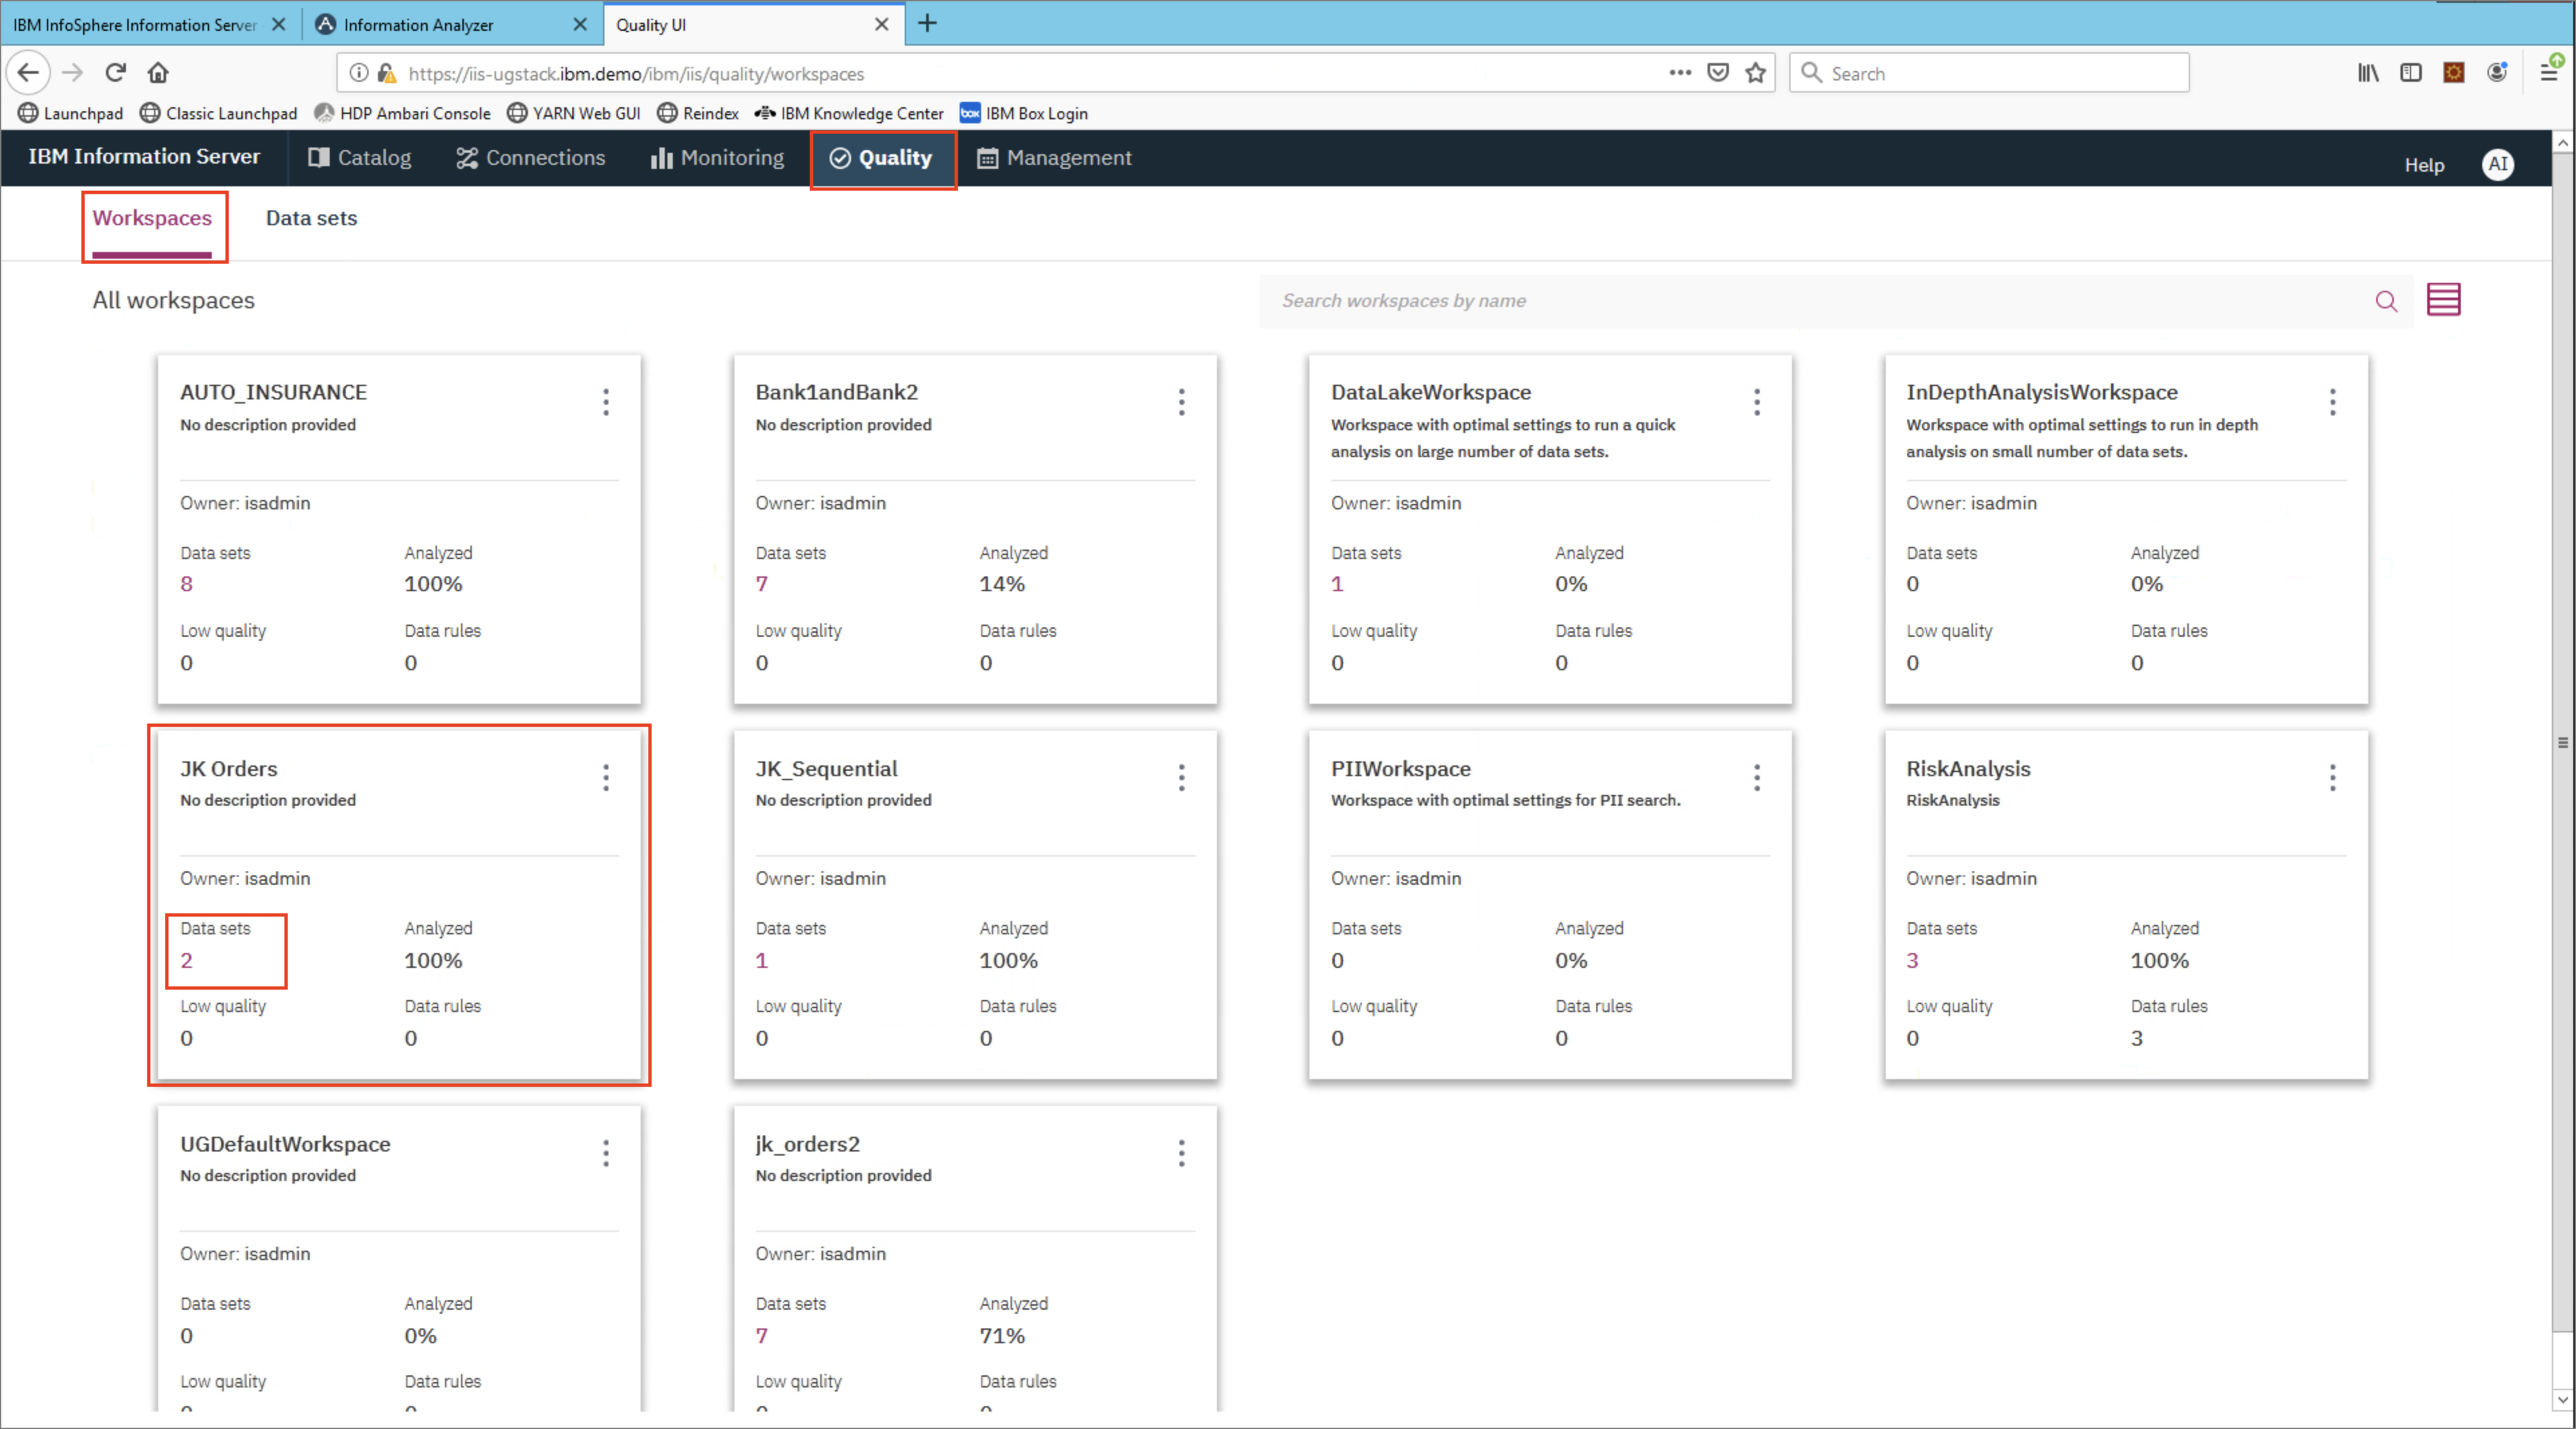Select the Workspaces tab
This screenshot has height=1429, width=2576.
pos(153,219)
